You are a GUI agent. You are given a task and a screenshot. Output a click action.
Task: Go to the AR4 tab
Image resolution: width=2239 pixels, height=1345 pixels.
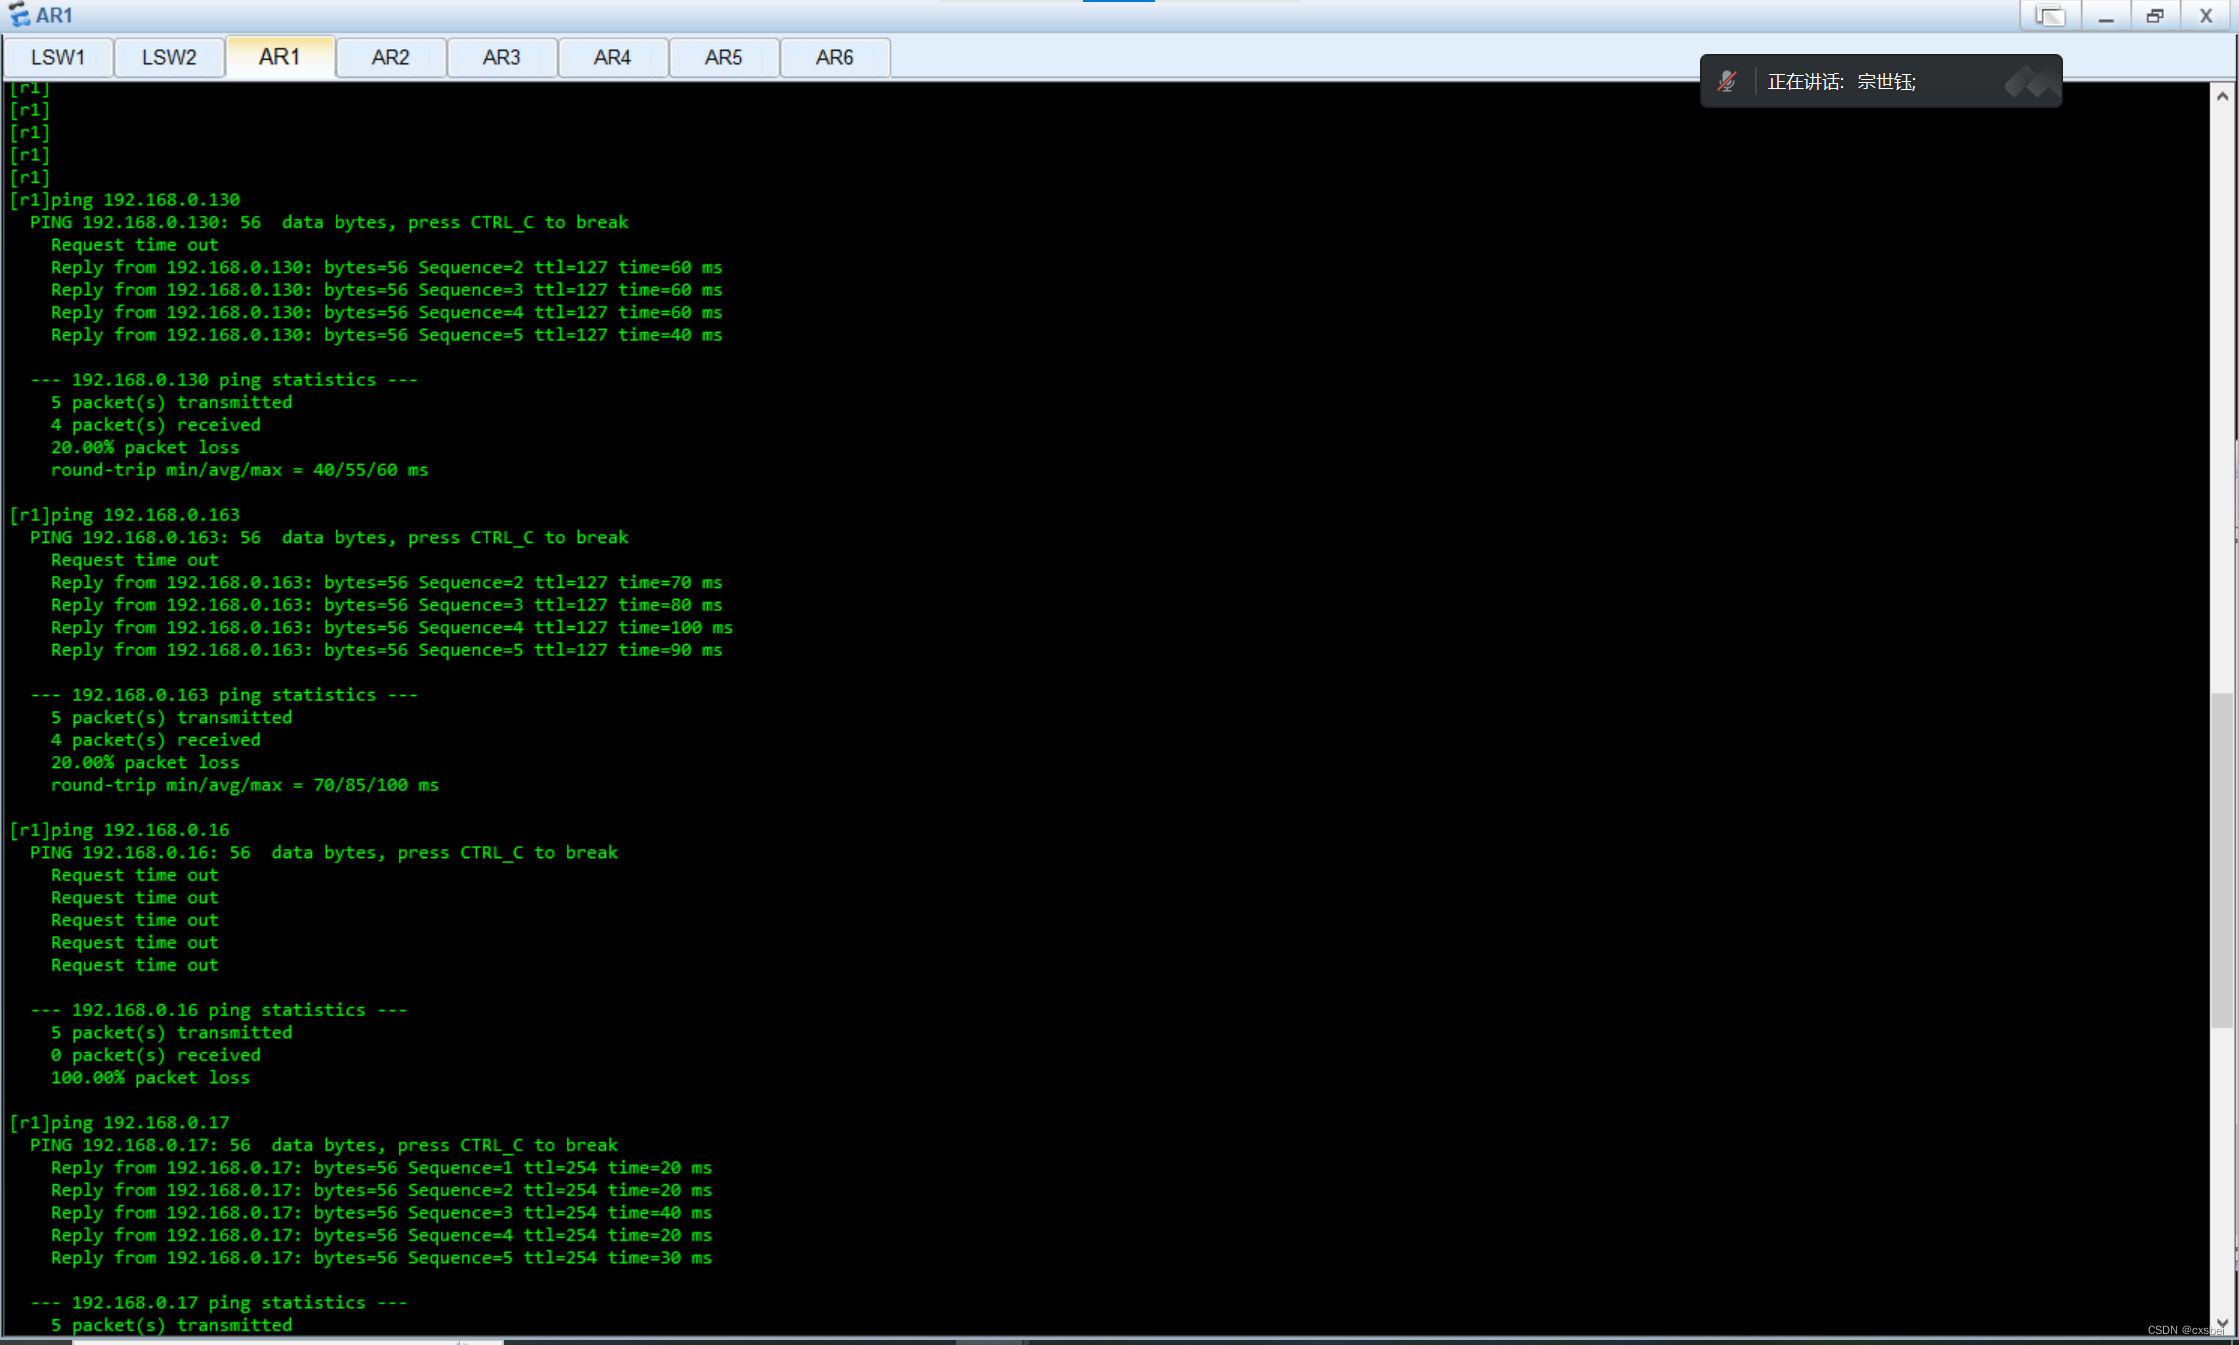click(x=612, y=57)
